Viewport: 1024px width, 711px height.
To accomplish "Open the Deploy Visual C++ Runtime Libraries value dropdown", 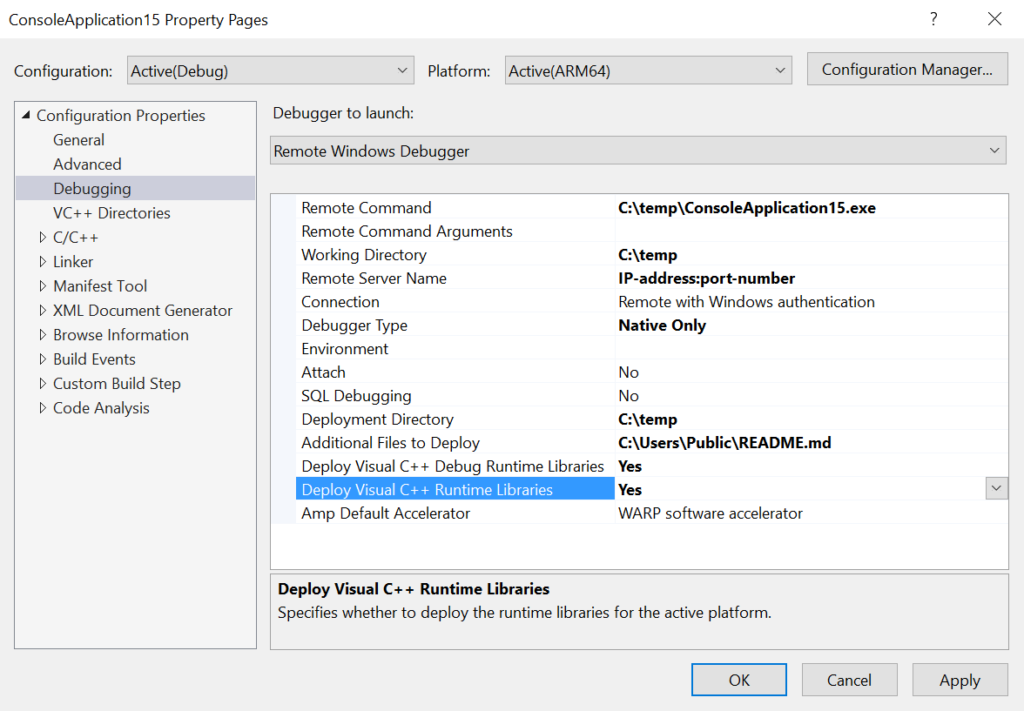I will pyautogui.click(x=996, y=488).
